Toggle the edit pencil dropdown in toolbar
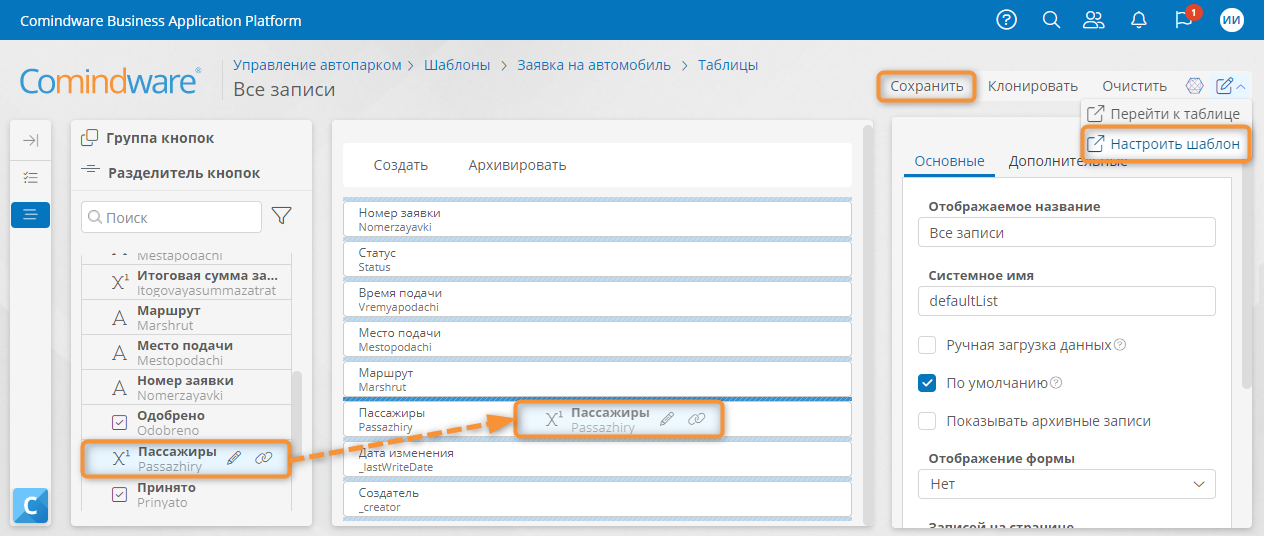Viewport: 1264px width, 536px height. 1231,86
